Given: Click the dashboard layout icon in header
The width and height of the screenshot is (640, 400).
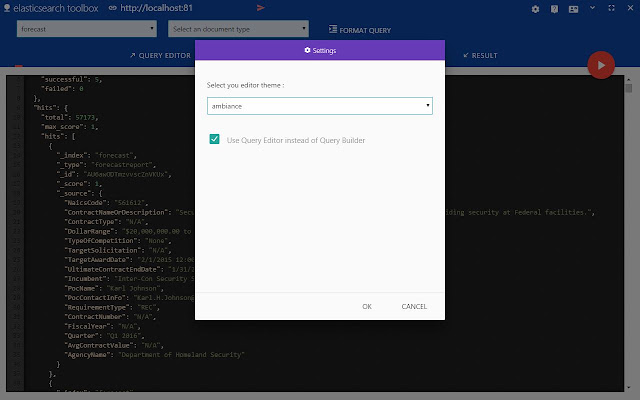Looking at the screenshot, I should click(x=573, y=9).
